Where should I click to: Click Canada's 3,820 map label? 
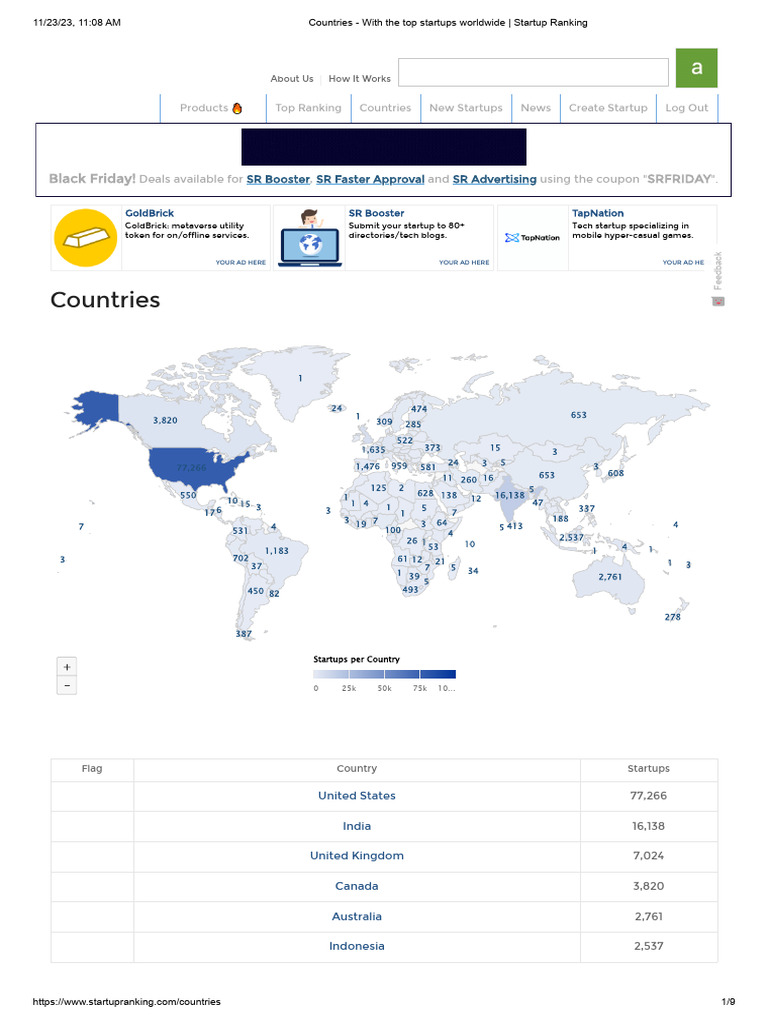(165, 421)
